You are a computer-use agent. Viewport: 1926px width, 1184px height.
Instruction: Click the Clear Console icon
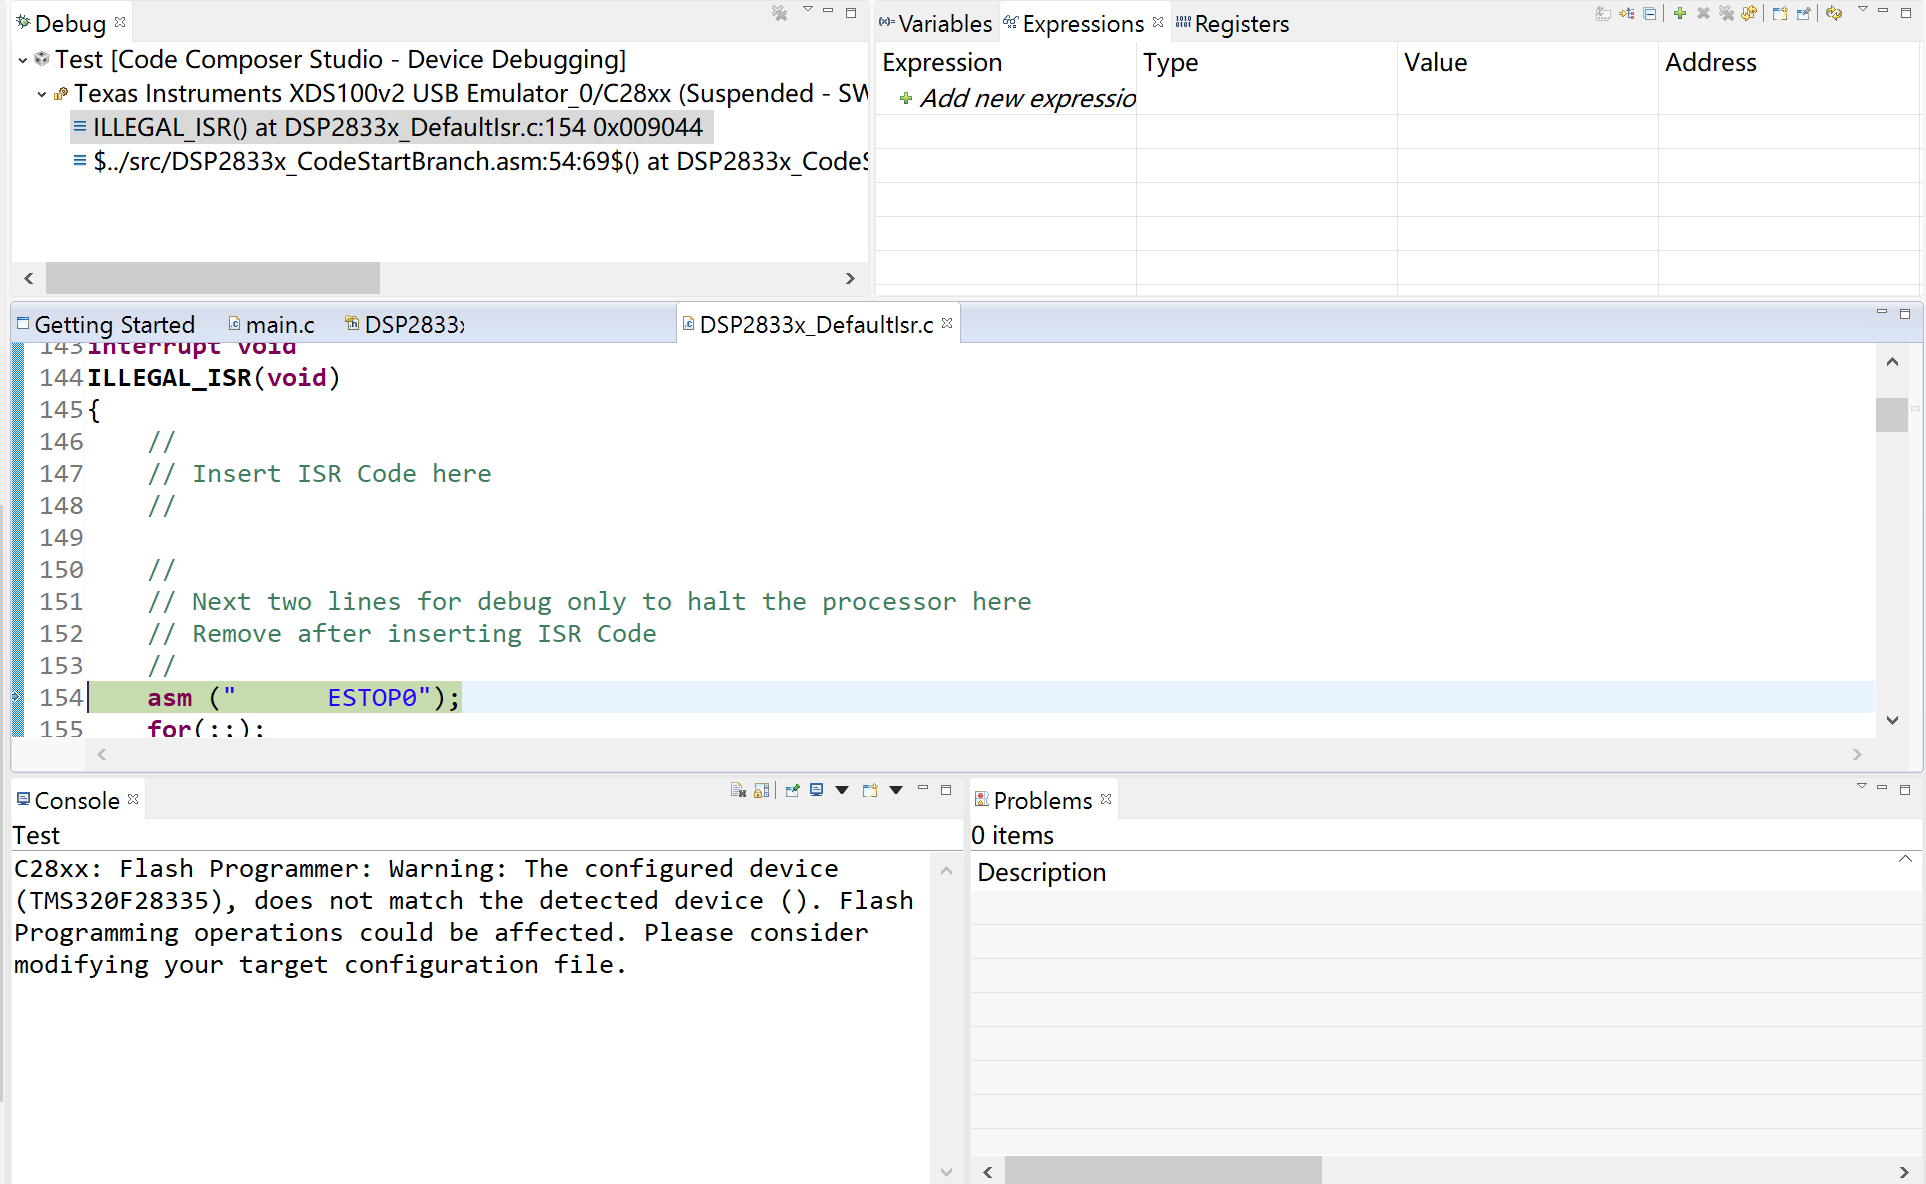tap(738, 790)
